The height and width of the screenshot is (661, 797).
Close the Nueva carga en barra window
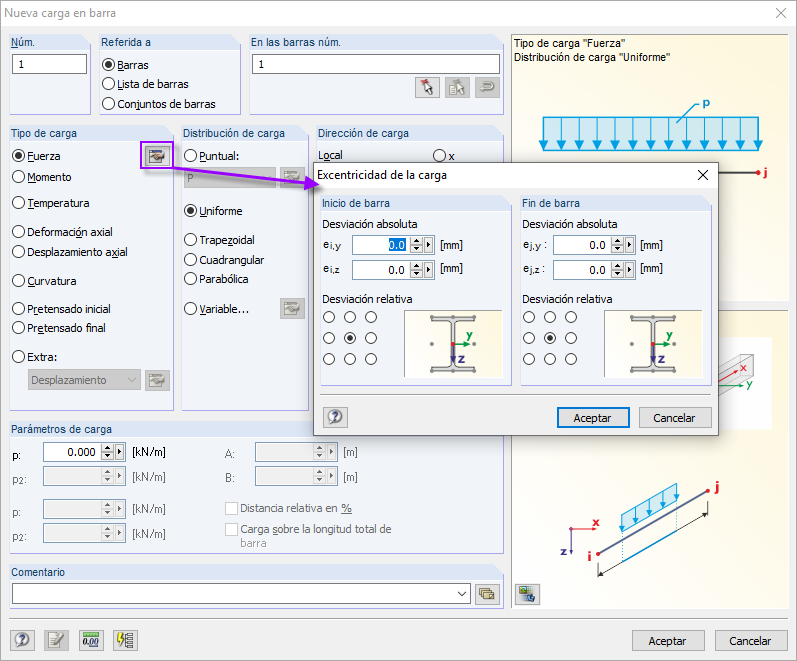coord(781,13)
